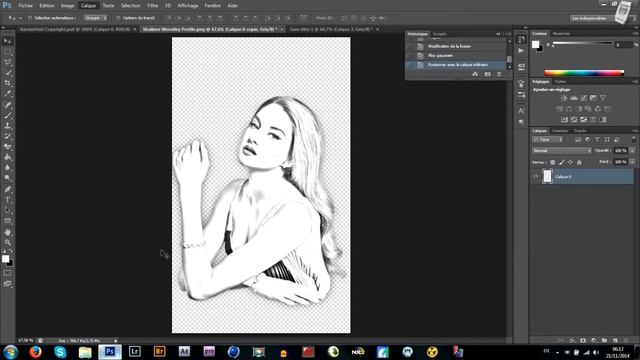This screenshot has width=640, height=360.
Task: Set history brush source for Flou gaussien
Action: [x=411, y=56]
